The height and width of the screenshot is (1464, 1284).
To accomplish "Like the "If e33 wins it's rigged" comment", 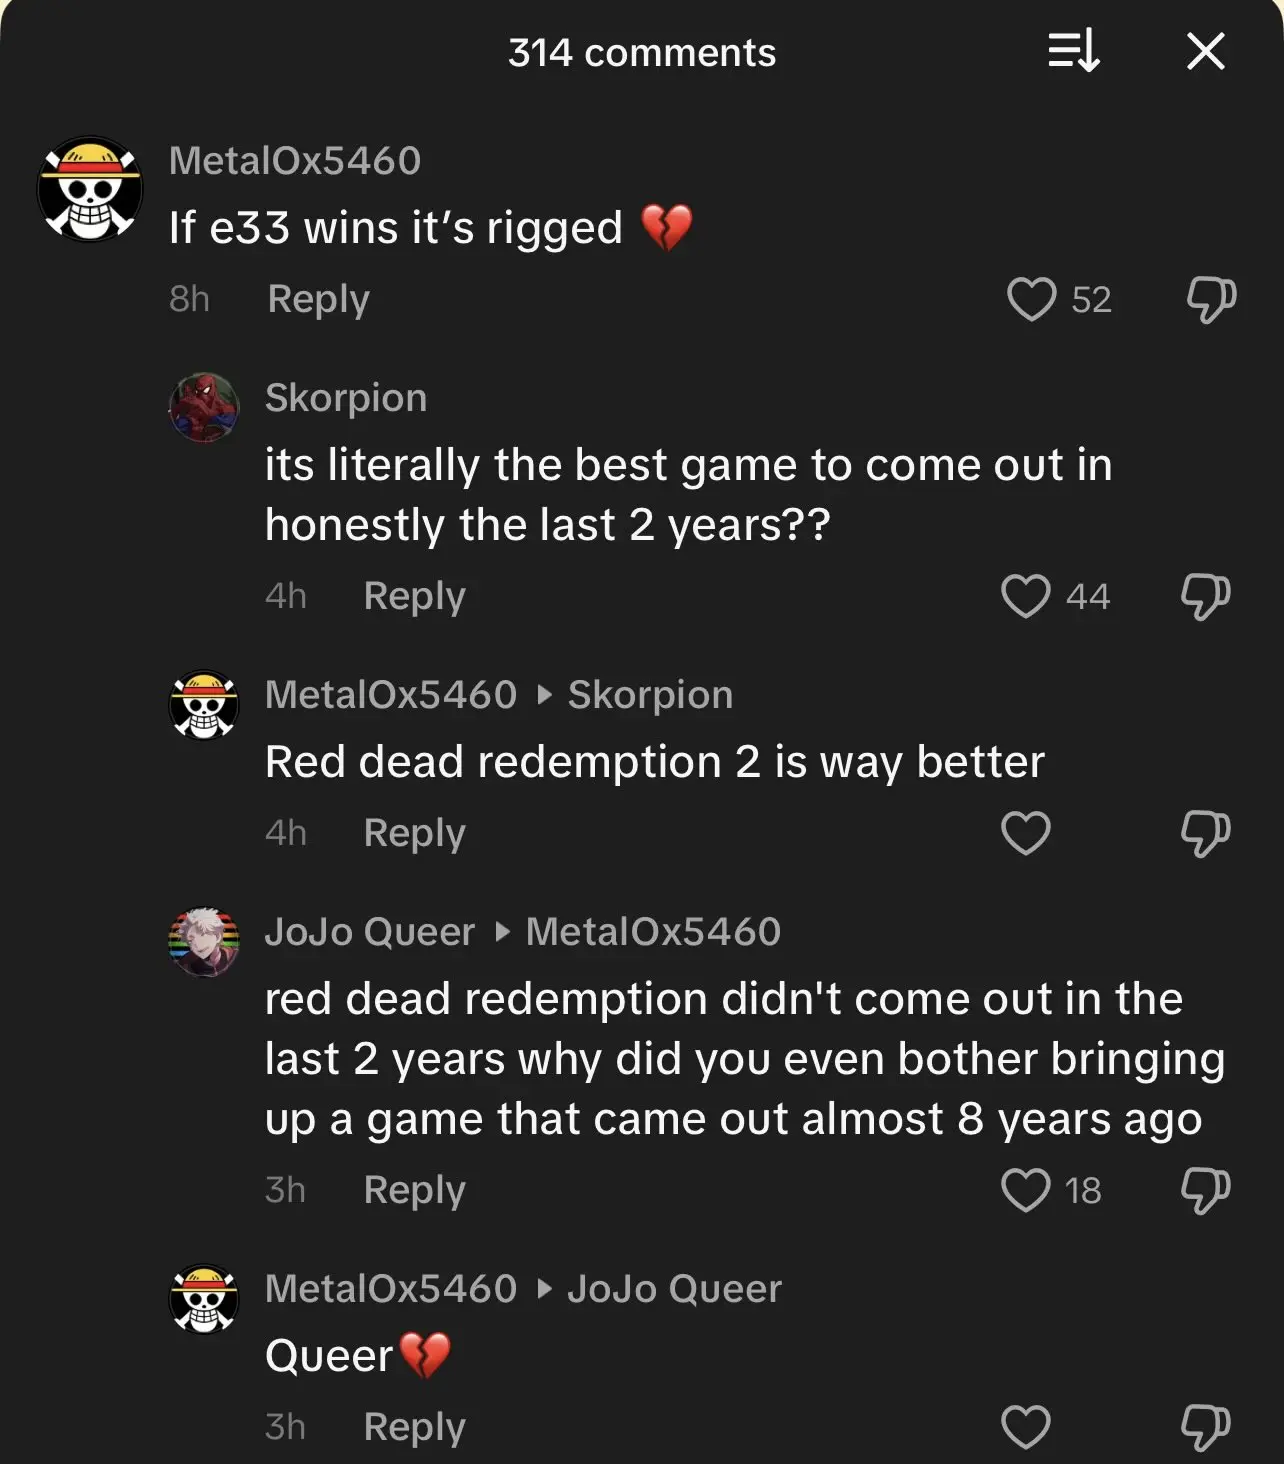I will (x=1031, y=299).
